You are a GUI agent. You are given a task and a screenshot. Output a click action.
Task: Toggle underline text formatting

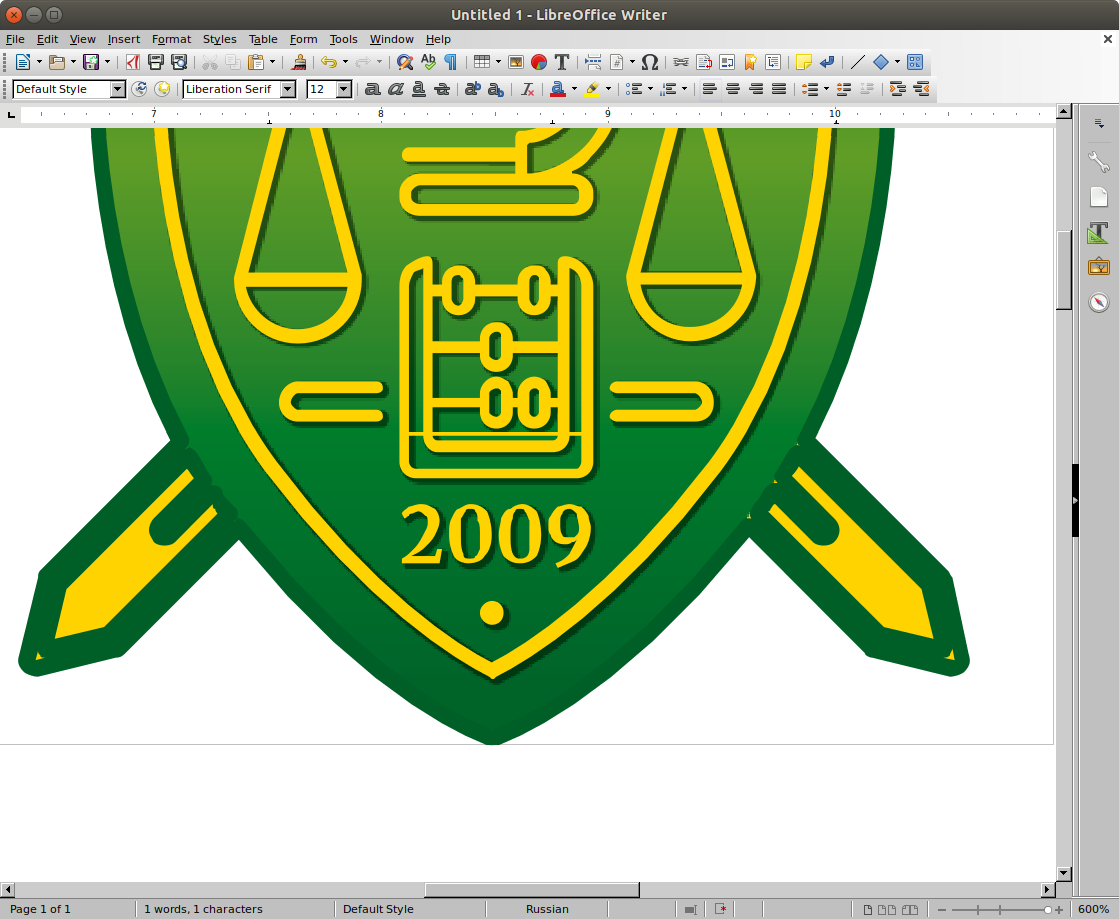pyautogui.click(x=419, y=89)
